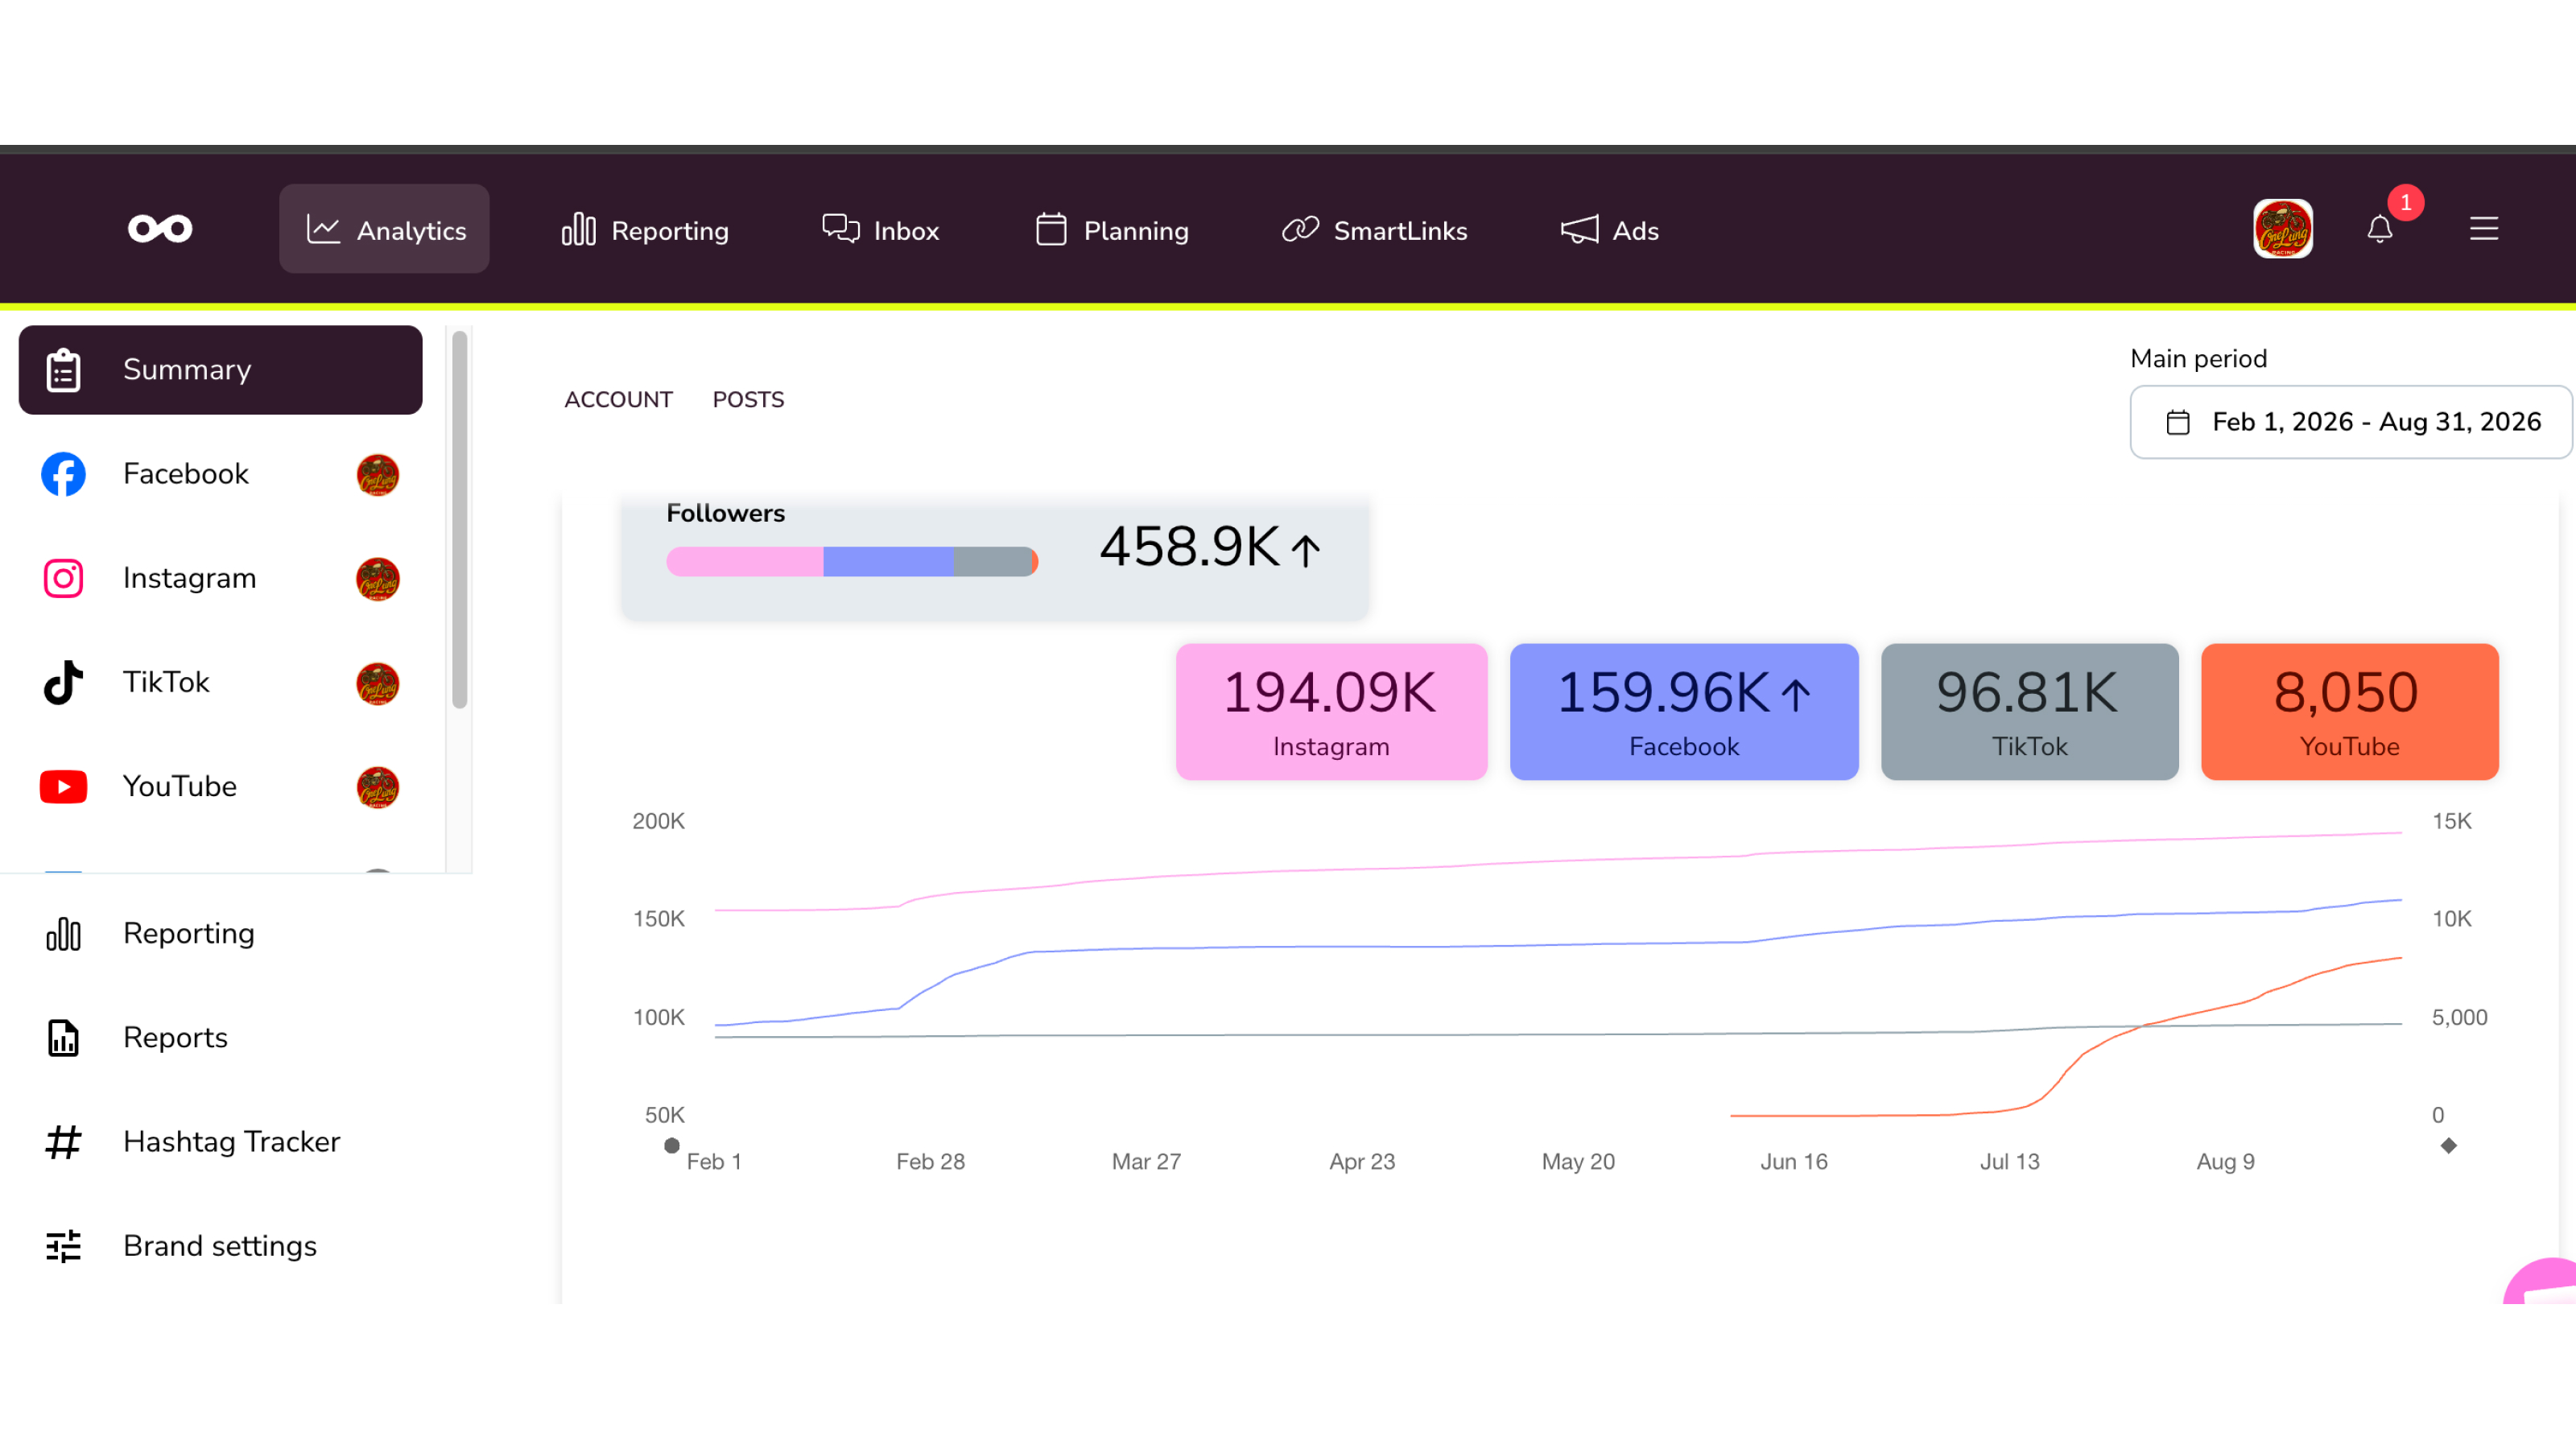Click the pink chat bubble button
Image resolution: width=2576 pixels, height=1449 pixels.
[2543, 1282]
